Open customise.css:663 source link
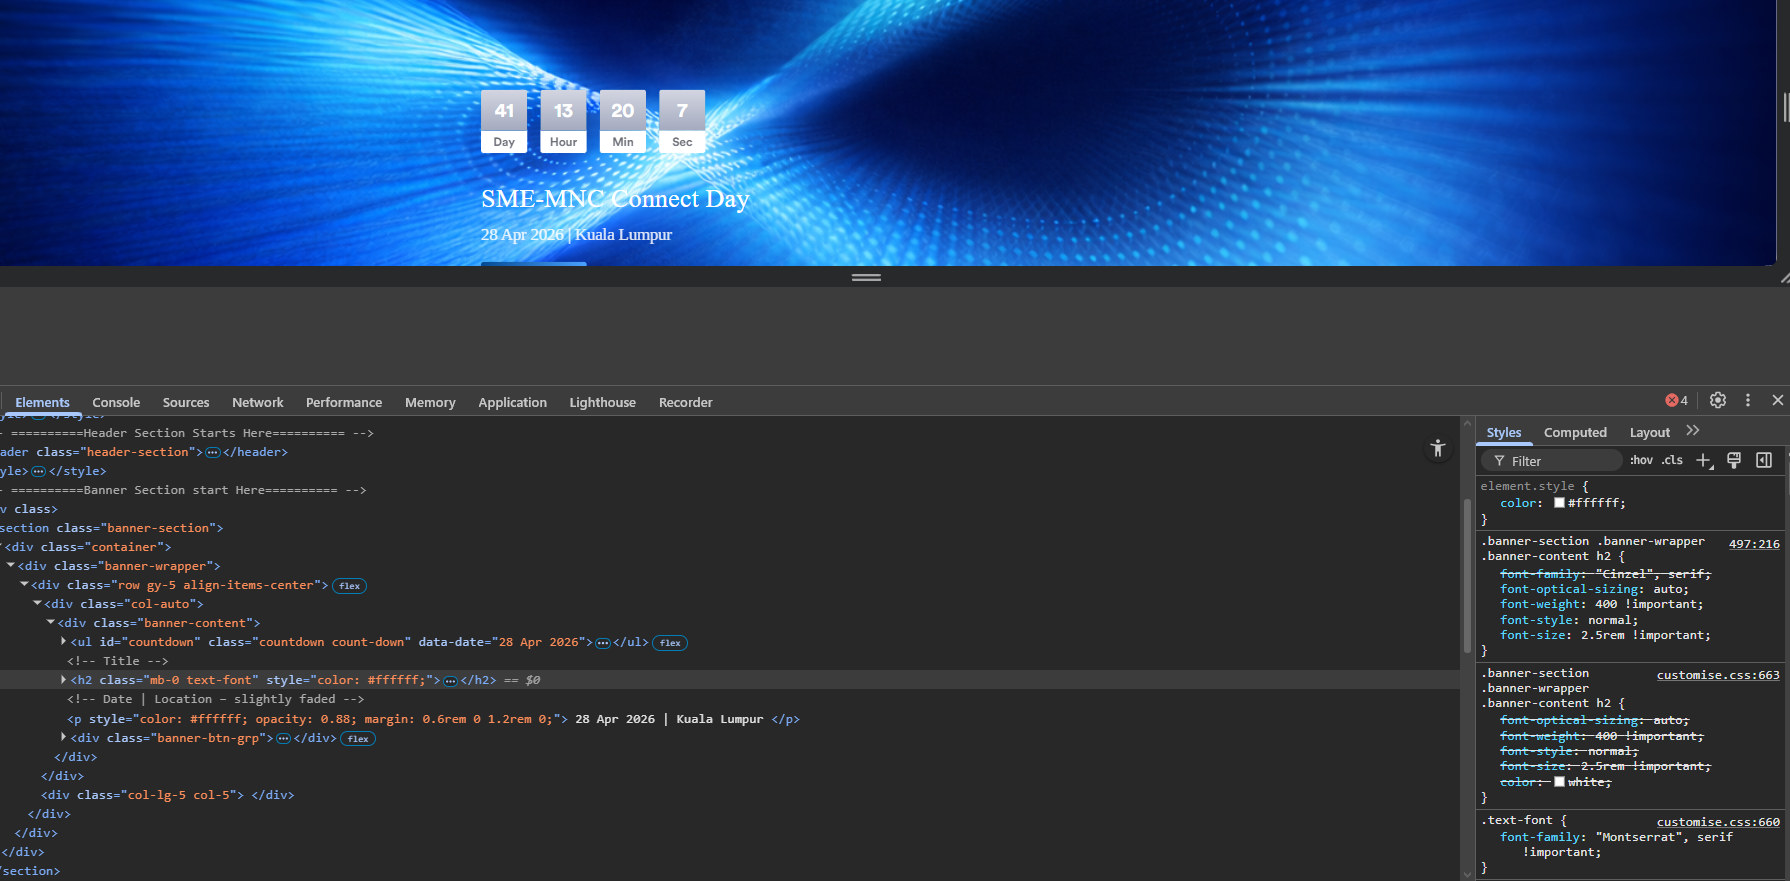1790x881 pixels. pos(1717,675)
